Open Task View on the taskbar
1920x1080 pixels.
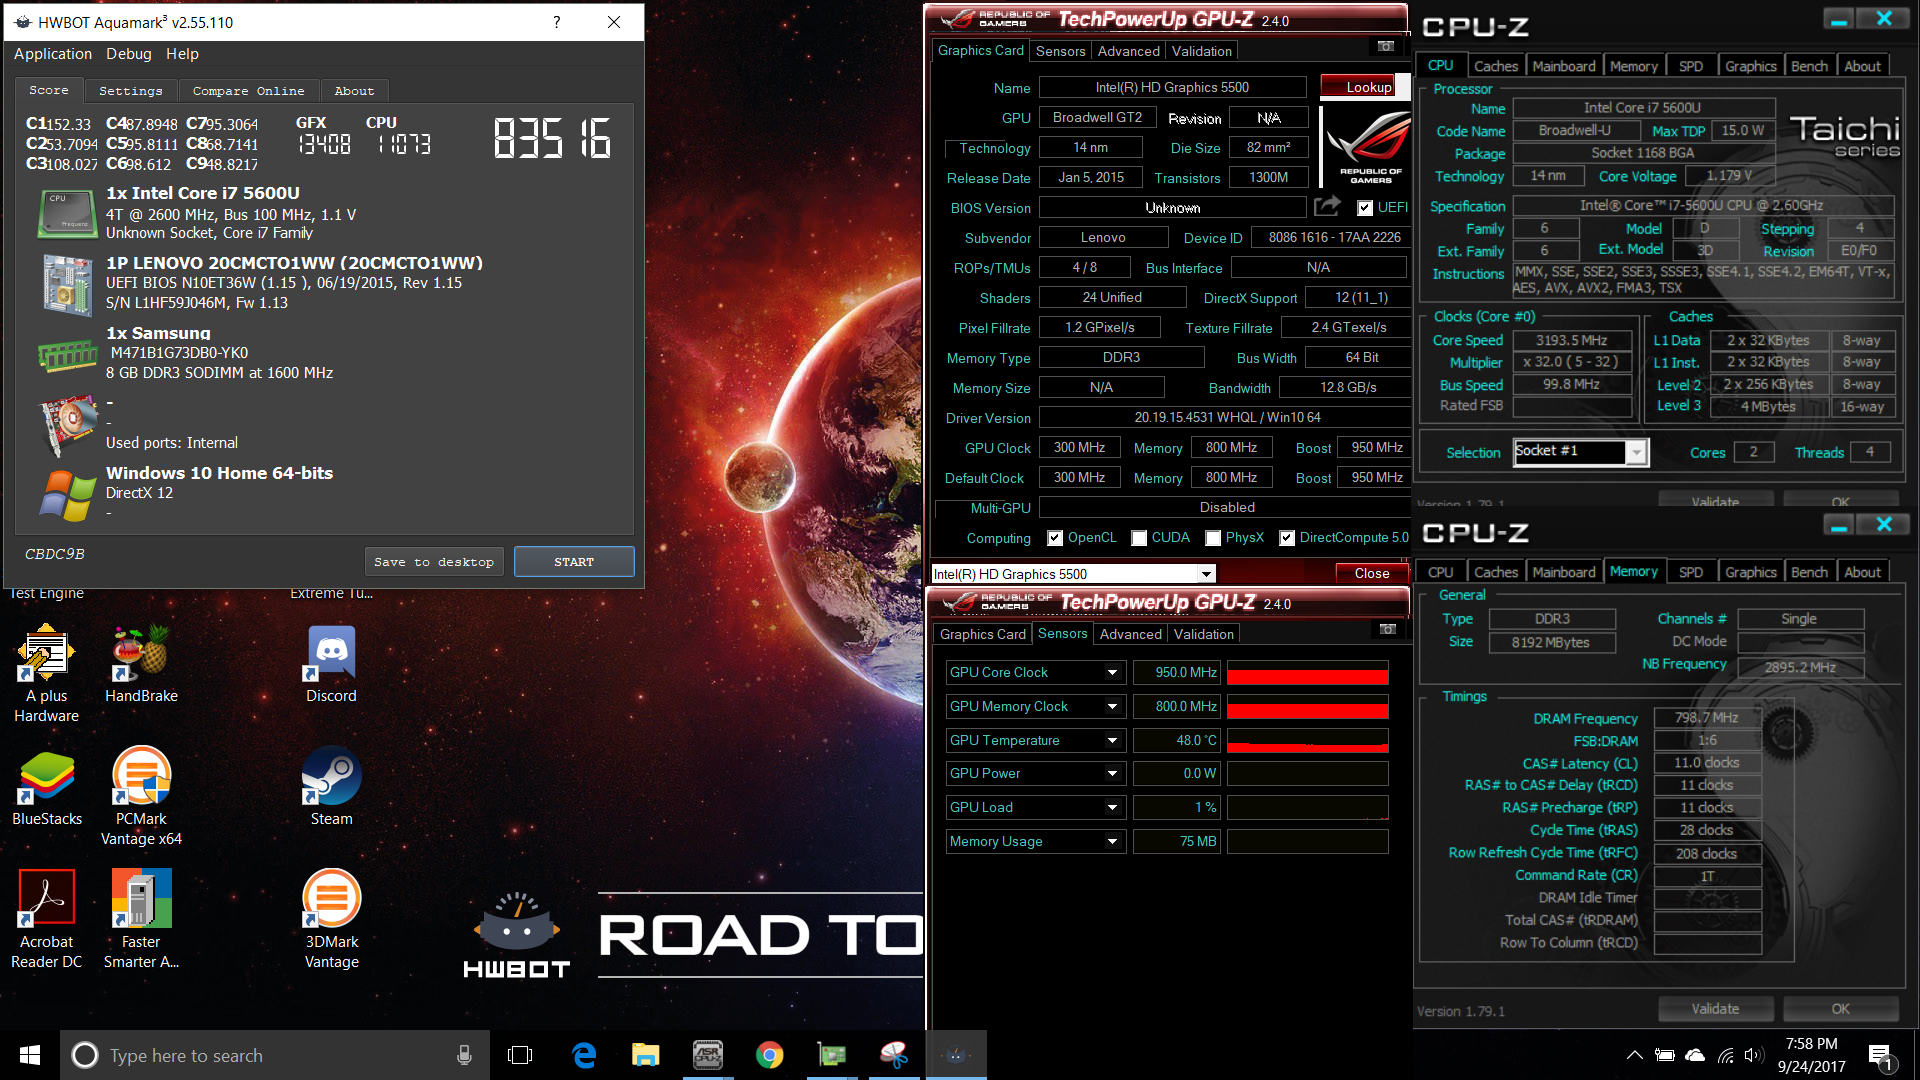click(520, 1055)
